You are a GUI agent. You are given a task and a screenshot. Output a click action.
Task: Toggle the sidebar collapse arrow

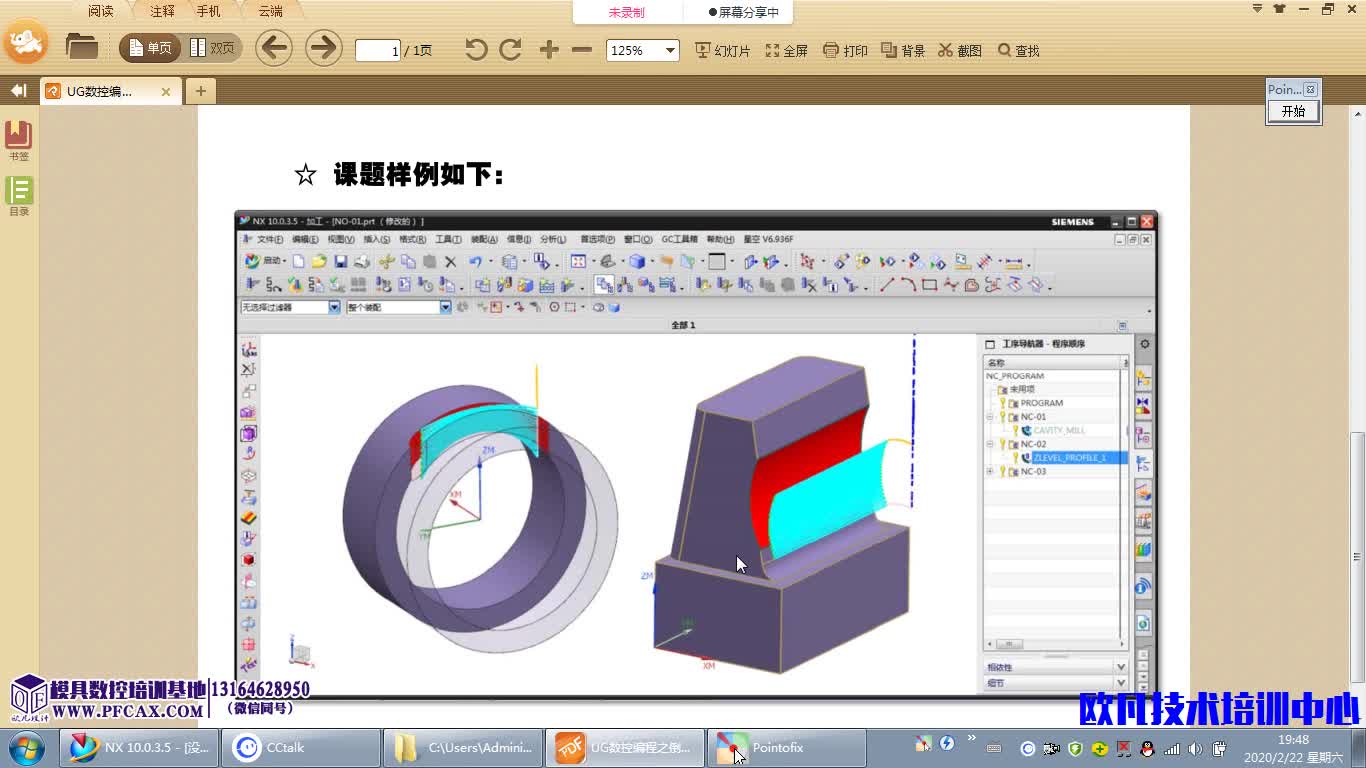[18, 90]
